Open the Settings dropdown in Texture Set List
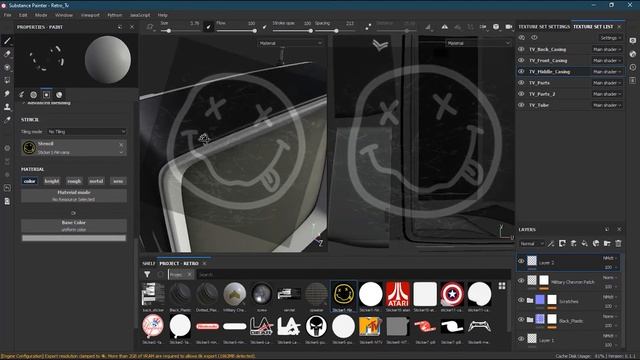 pos(610,38)
